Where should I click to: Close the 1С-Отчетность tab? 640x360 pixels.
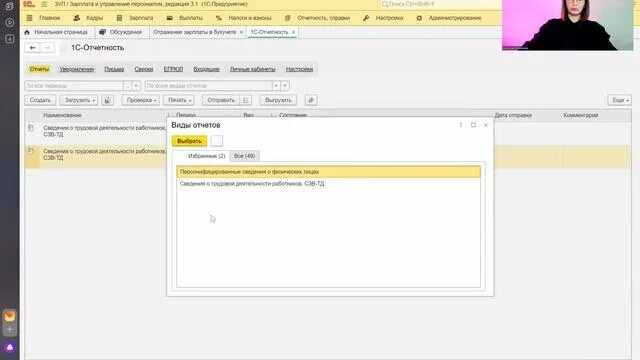click(293, 32)
